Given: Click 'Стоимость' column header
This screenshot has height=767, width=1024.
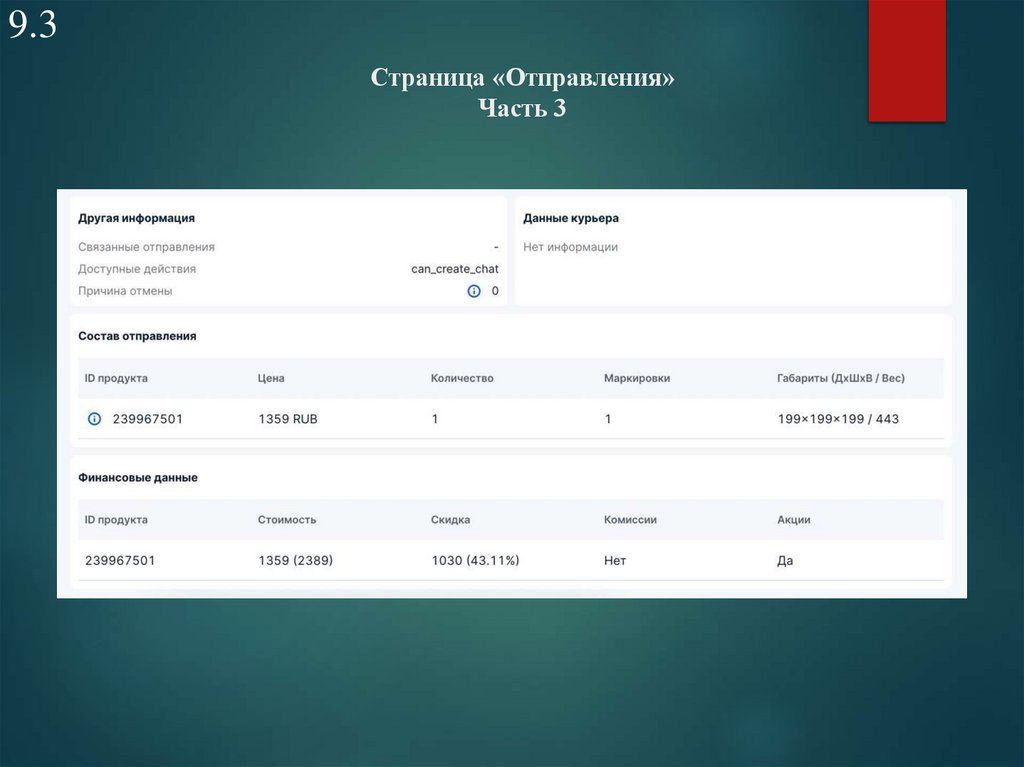Looking at the screenshot, I should click(x=287, y=520).
